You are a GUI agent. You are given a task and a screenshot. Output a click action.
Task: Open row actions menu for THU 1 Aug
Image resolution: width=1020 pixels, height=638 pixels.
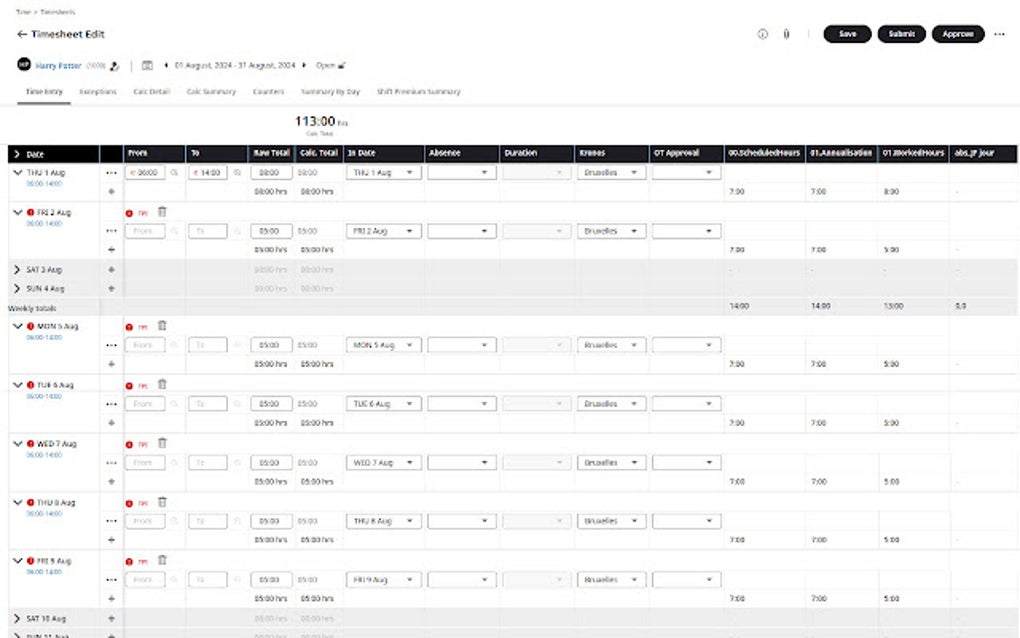(x=111, y=173)
